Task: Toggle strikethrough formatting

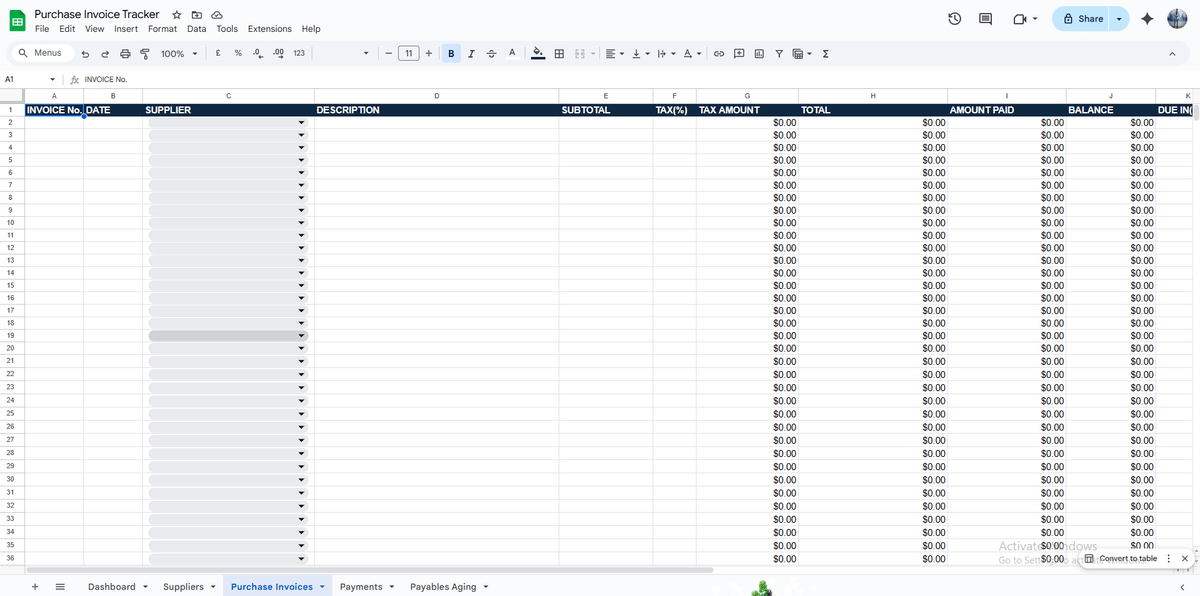Action: (491, 54)
